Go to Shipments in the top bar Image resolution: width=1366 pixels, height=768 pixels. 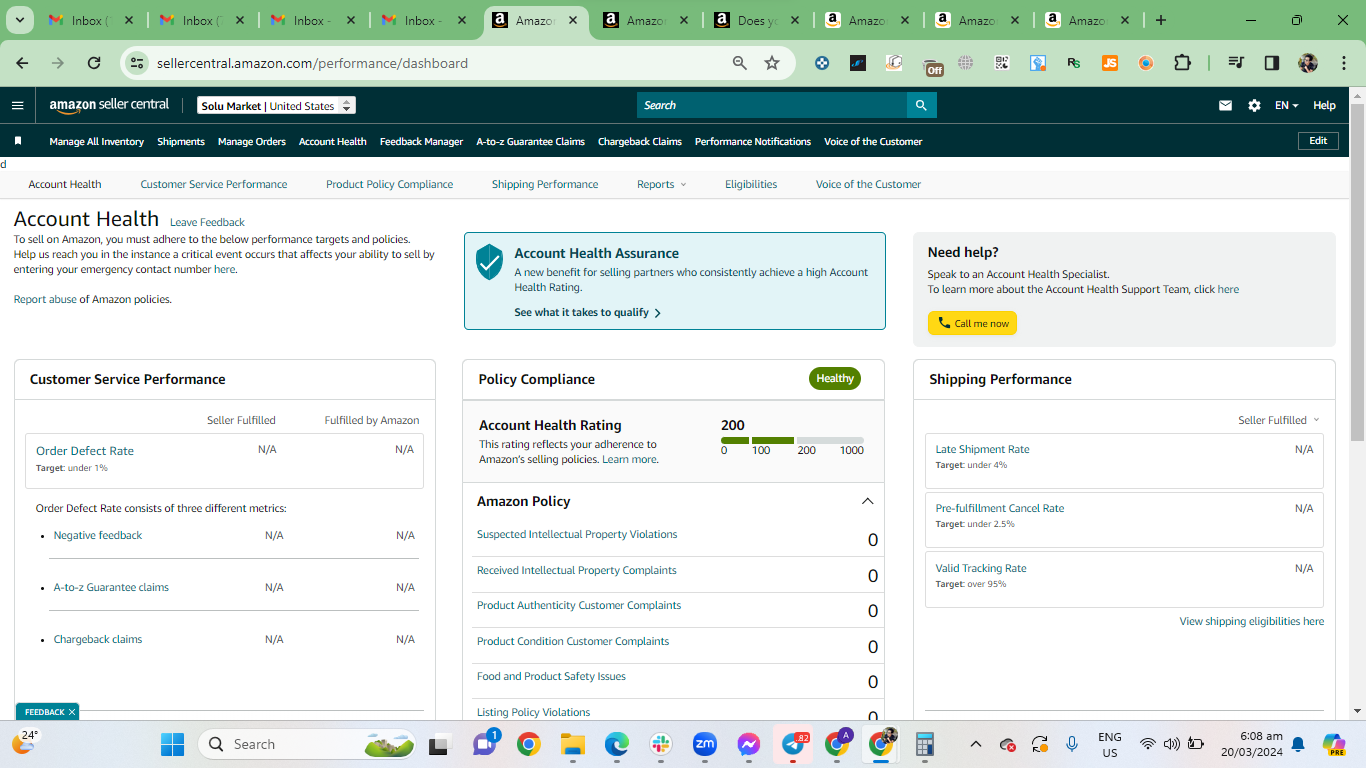181,141
